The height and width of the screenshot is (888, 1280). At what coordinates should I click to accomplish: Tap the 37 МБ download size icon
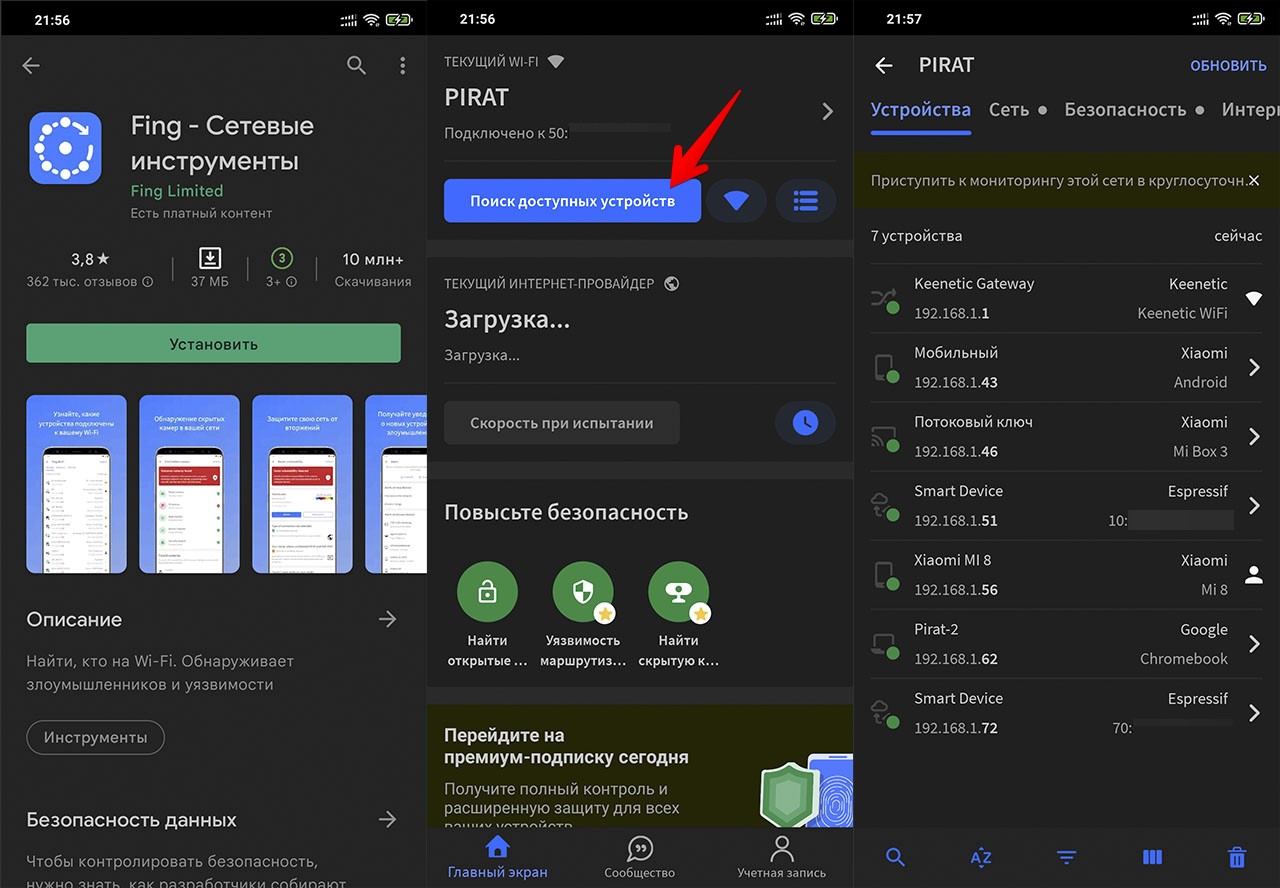pyautogui.click(x=210, y=259)
